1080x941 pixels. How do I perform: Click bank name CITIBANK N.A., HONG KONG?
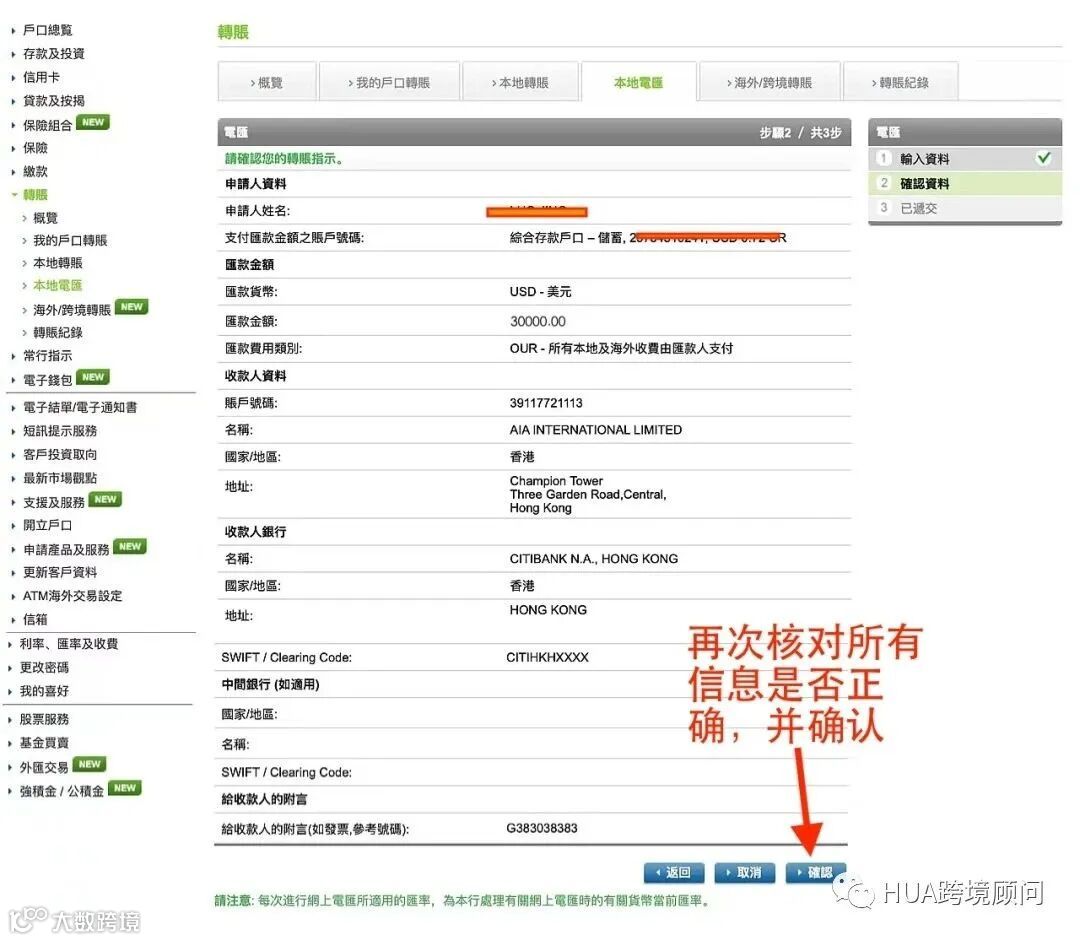tap(594, 559)
